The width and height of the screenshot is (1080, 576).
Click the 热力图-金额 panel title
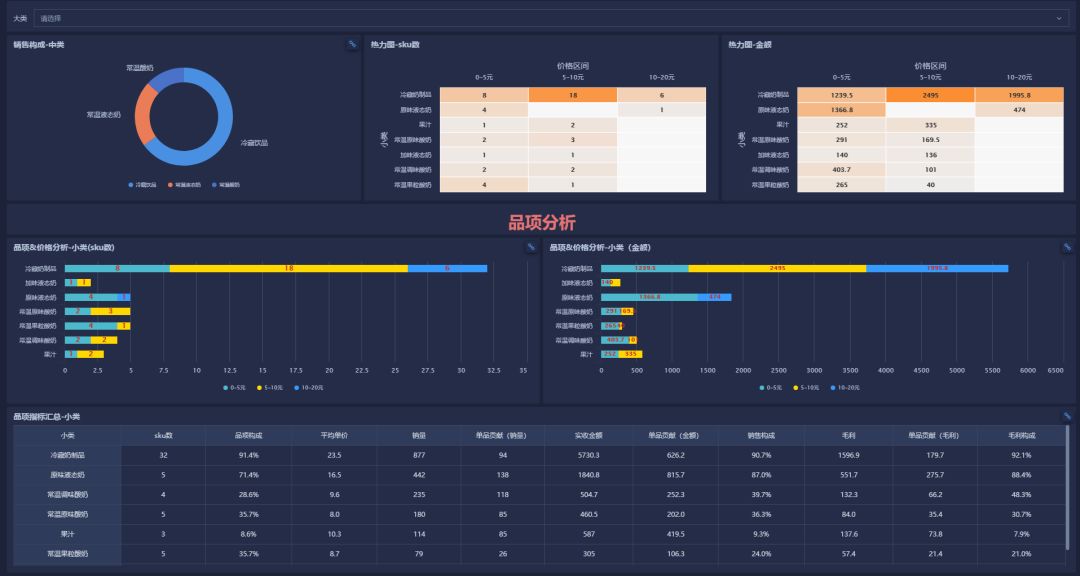(750, 45)
